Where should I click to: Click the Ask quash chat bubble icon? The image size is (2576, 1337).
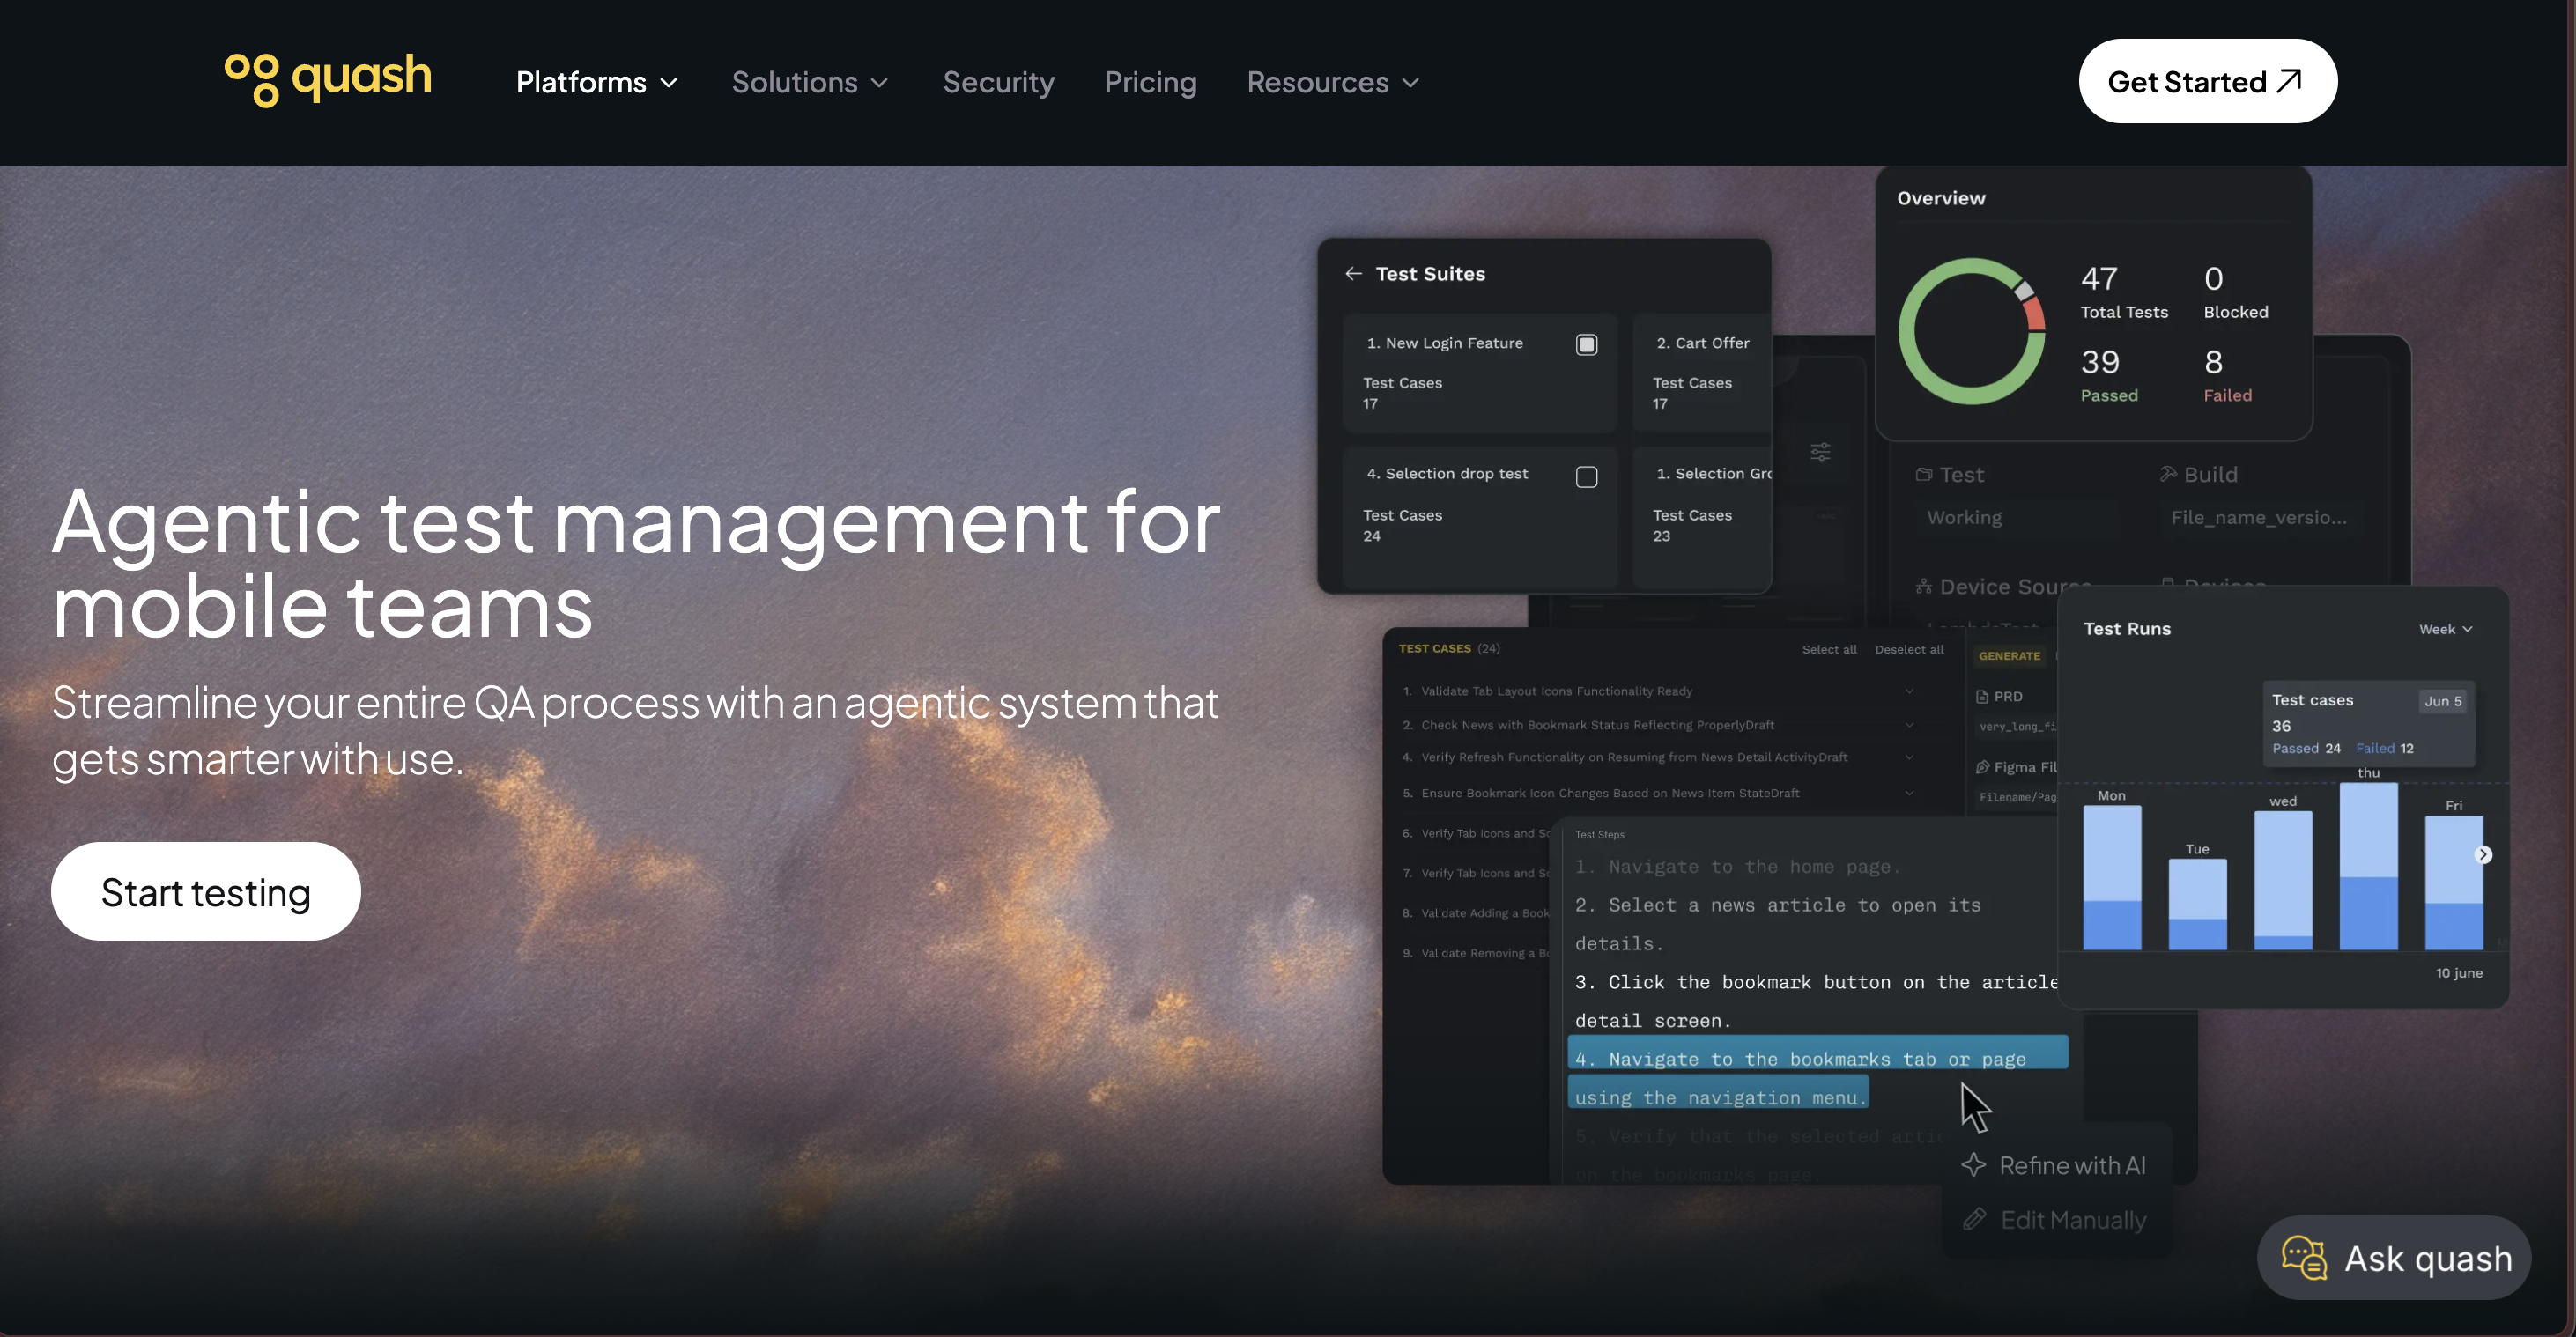click(2303, 1258)
